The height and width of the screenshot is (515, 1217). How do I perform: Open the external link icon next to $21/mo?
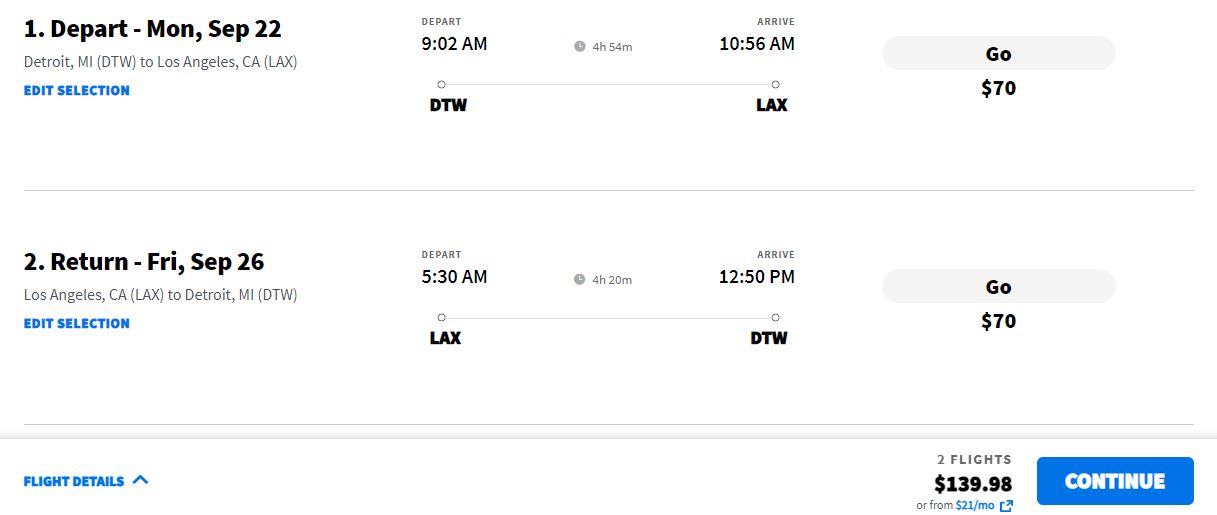pos(1006,506)
